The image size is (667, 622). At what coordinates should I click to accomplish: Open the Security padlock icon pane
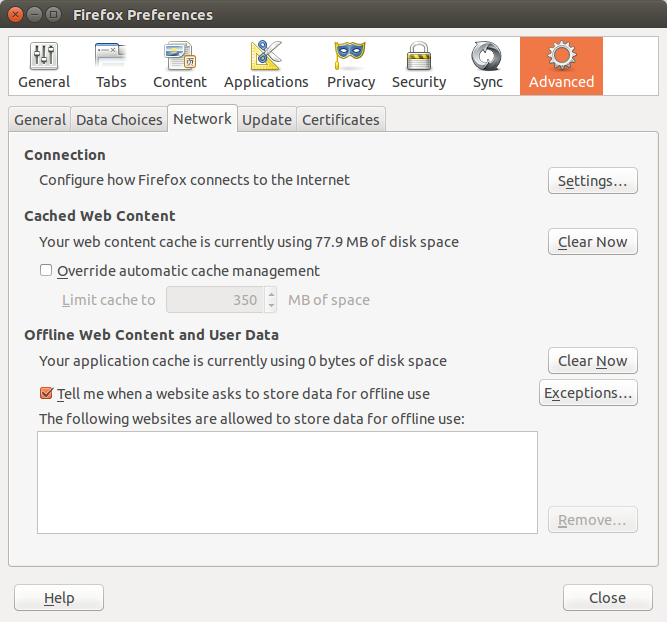click(x=419, y=66)
